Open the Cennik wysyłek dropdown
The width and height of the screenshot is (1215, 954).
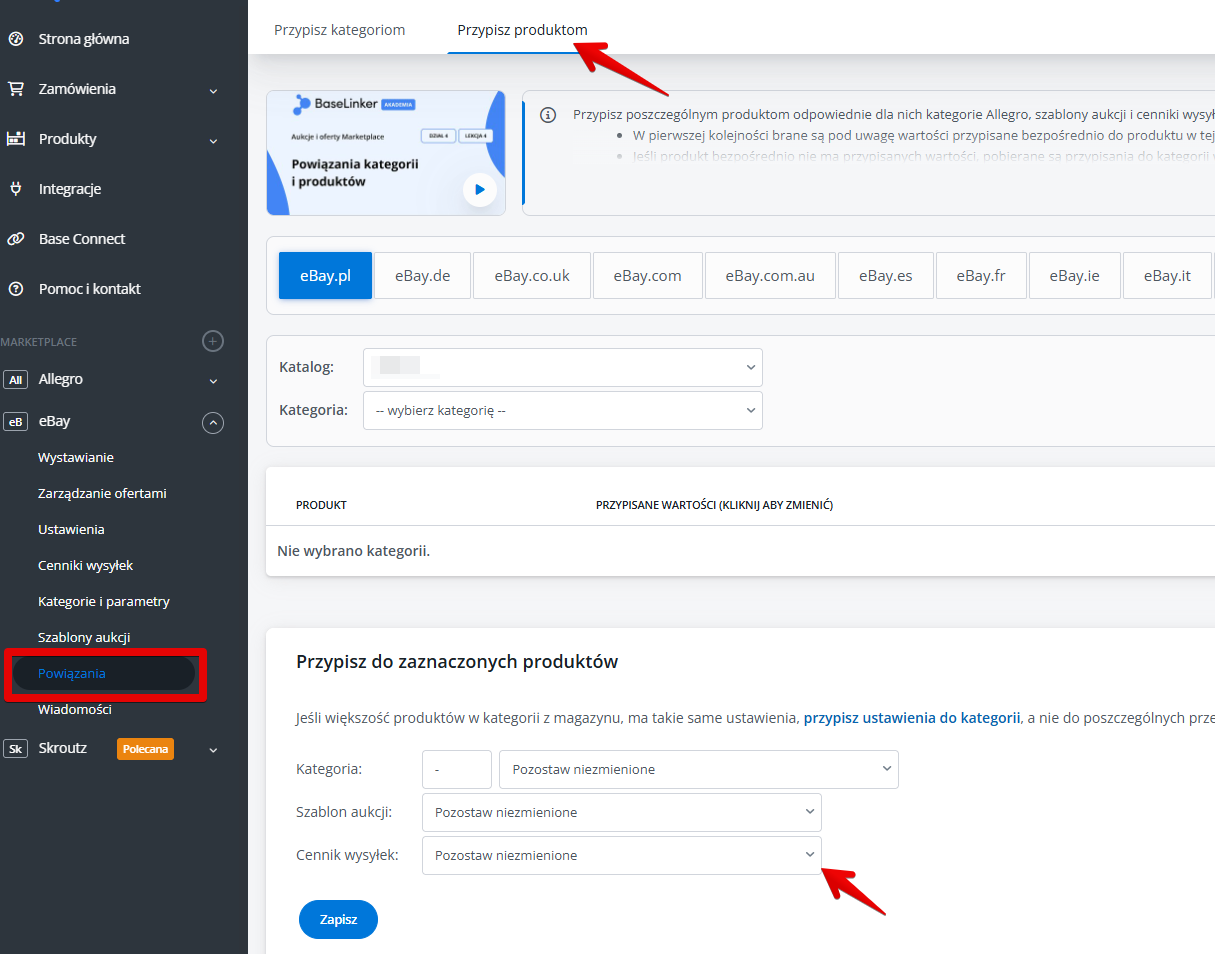(621, 855)
